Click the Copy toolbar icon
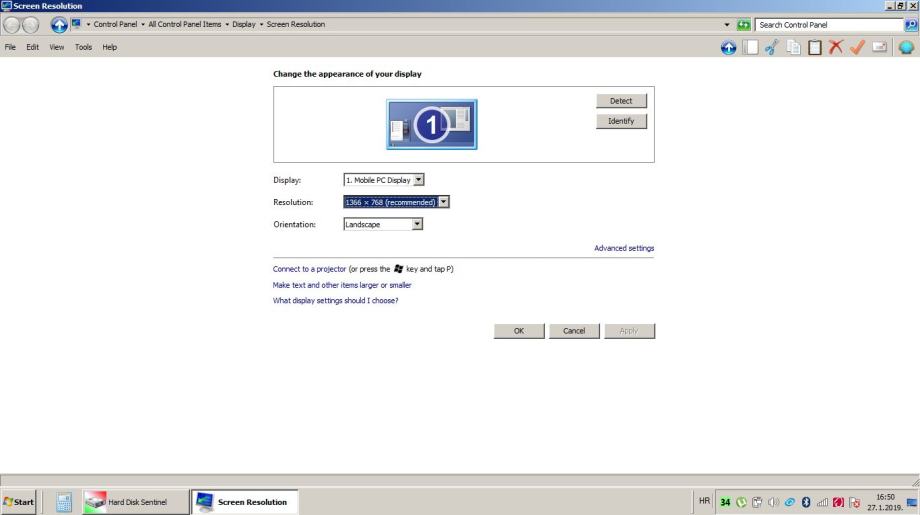920x515 pixels. (793, 48)
